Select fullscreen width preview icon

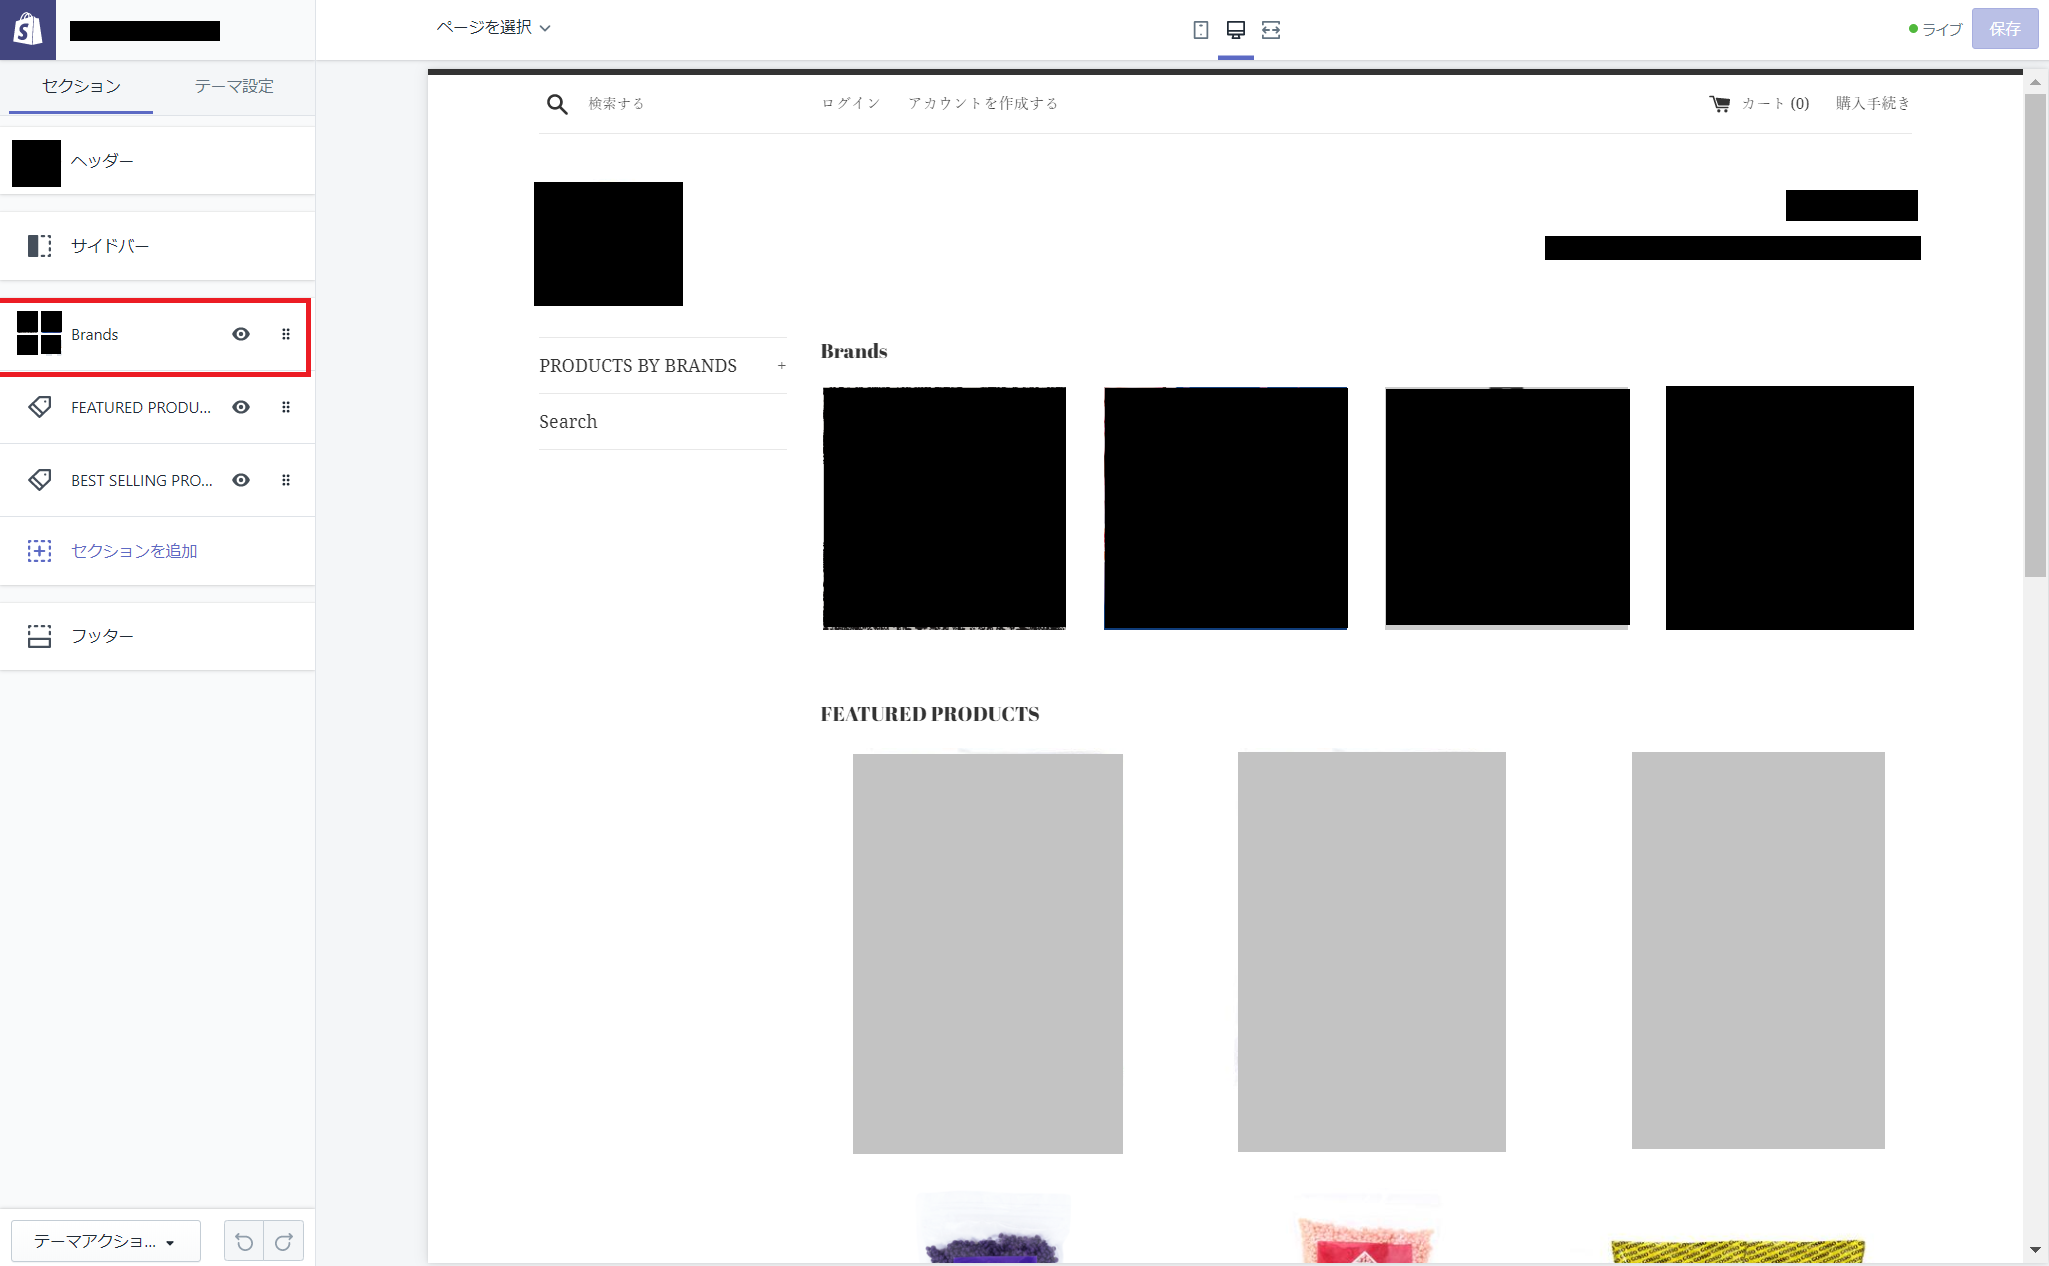coord(1271,30)
